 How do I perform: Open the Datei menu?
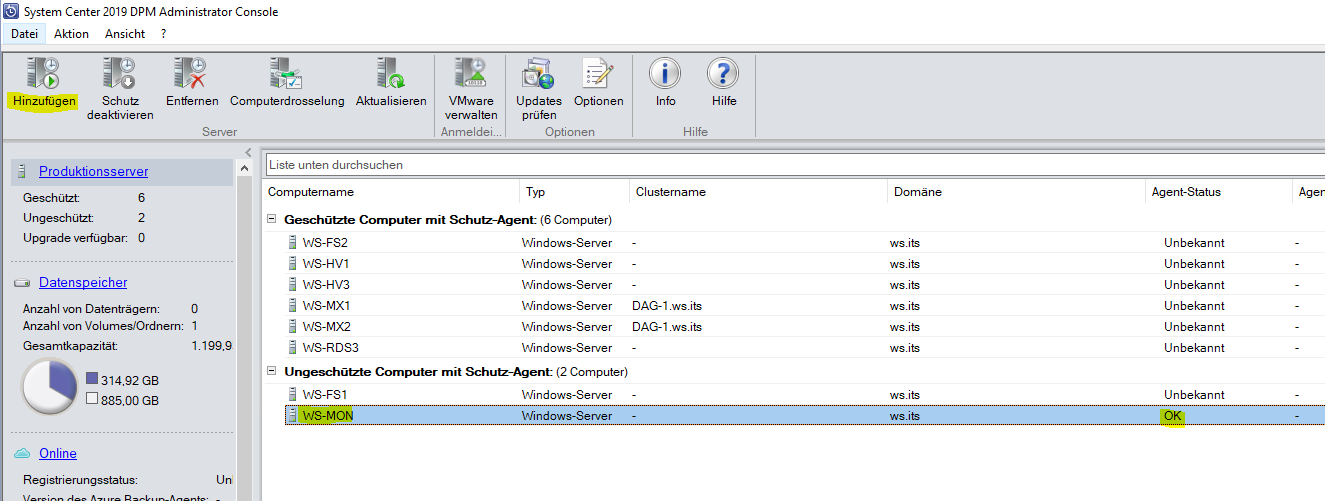[x=24, y=34]
